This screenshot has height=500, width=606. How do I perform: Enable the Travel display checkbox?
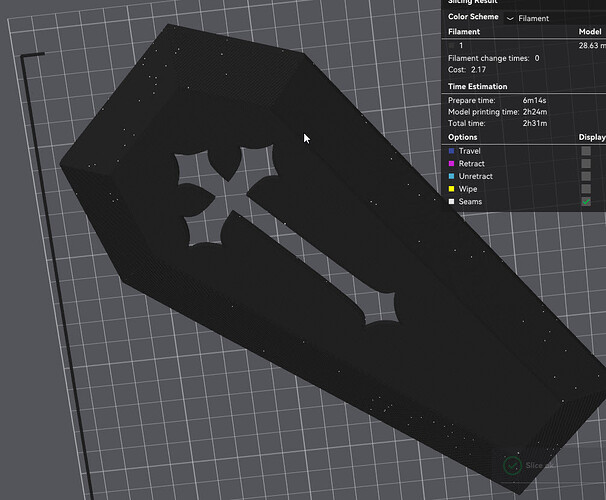[586, 151]
